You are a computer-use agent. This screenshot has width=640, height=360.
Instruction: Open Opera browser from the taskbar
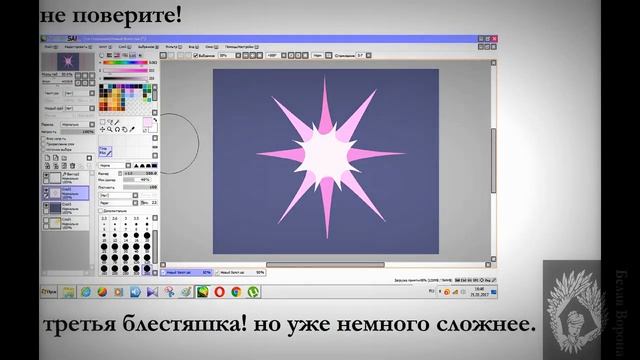(x=220, y=292)
